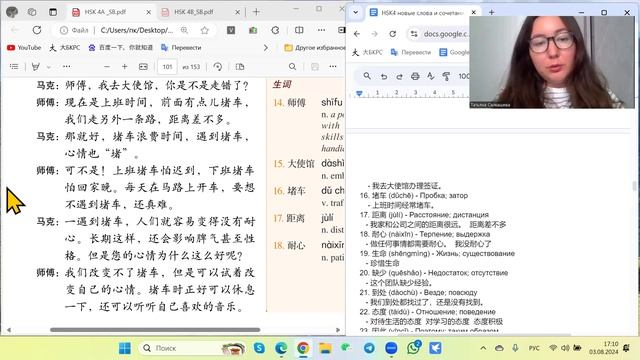
Task: Select the PDF draw tool
Action: point(36,67)
